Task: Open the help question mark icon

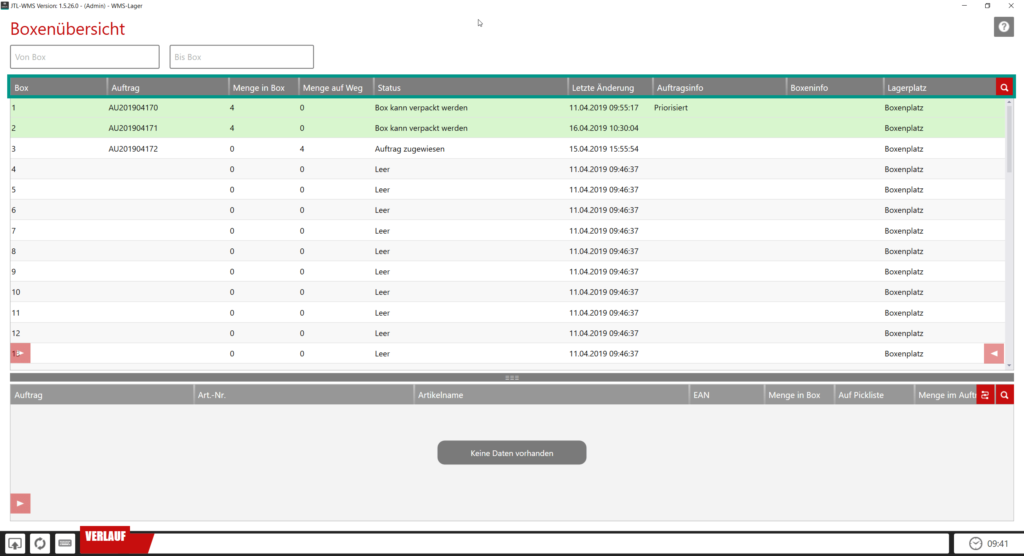Action: coord(1003,27)
